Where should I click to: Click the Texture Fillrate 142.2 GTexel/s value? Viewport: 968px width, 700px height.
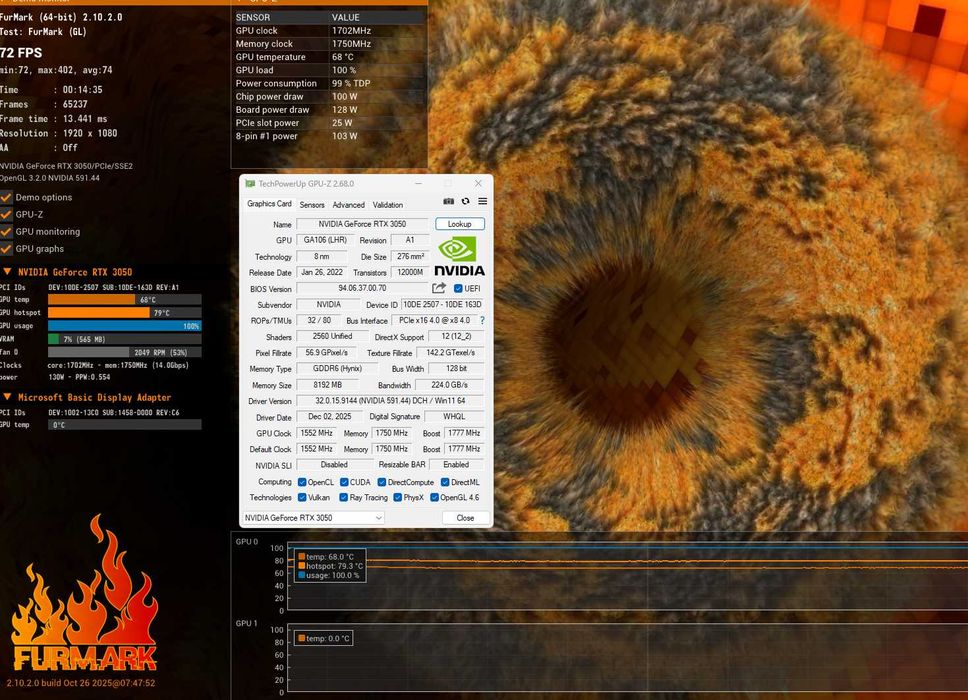[x=451, y=352]
